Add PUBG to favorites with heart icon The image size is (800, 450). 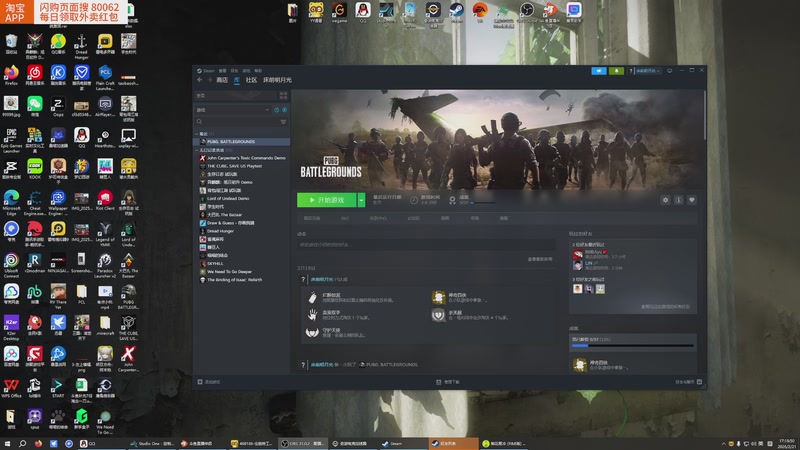point(692,200)
